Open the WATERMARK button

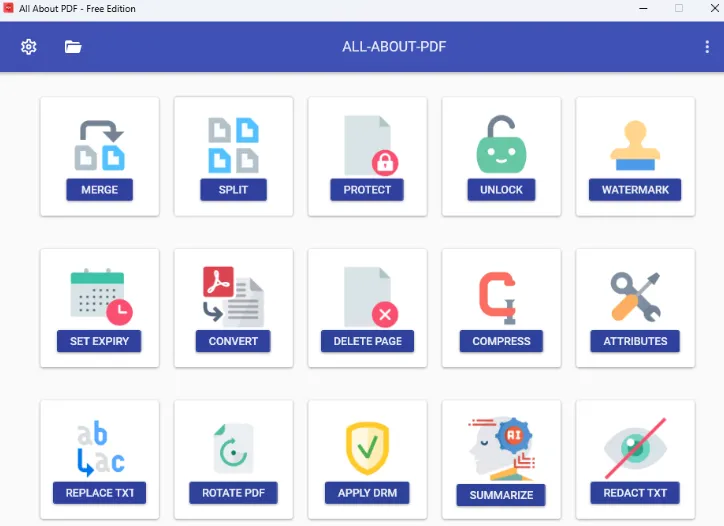pyautogui.click(x=635, y=190)
